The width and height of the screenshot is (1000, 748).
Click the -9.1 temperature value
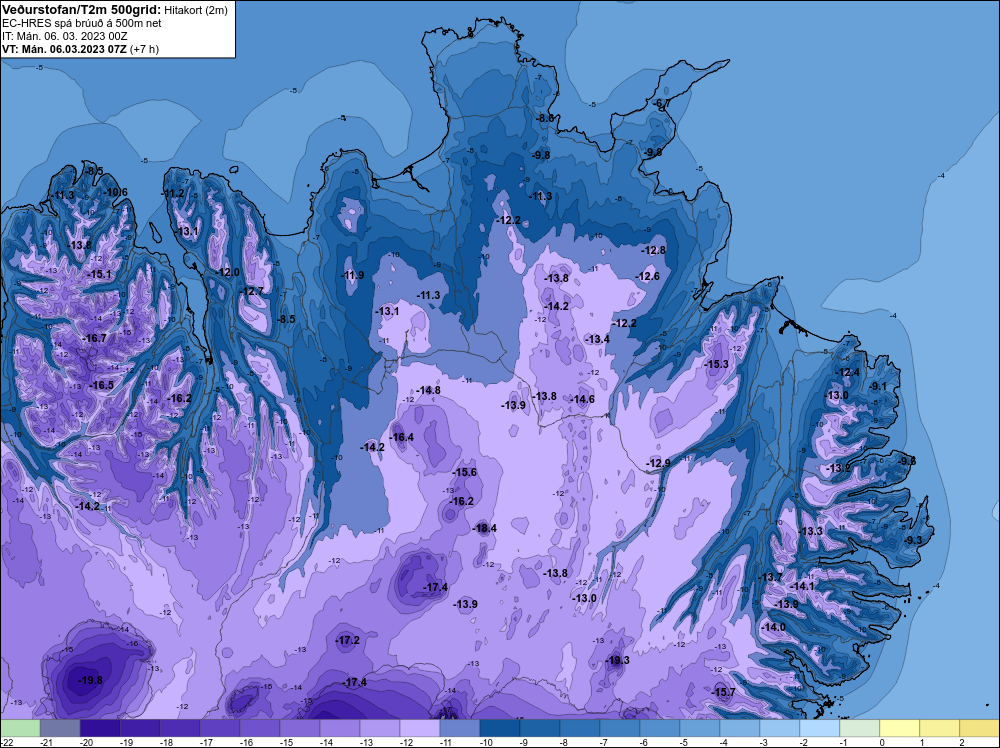pos(879,386)
